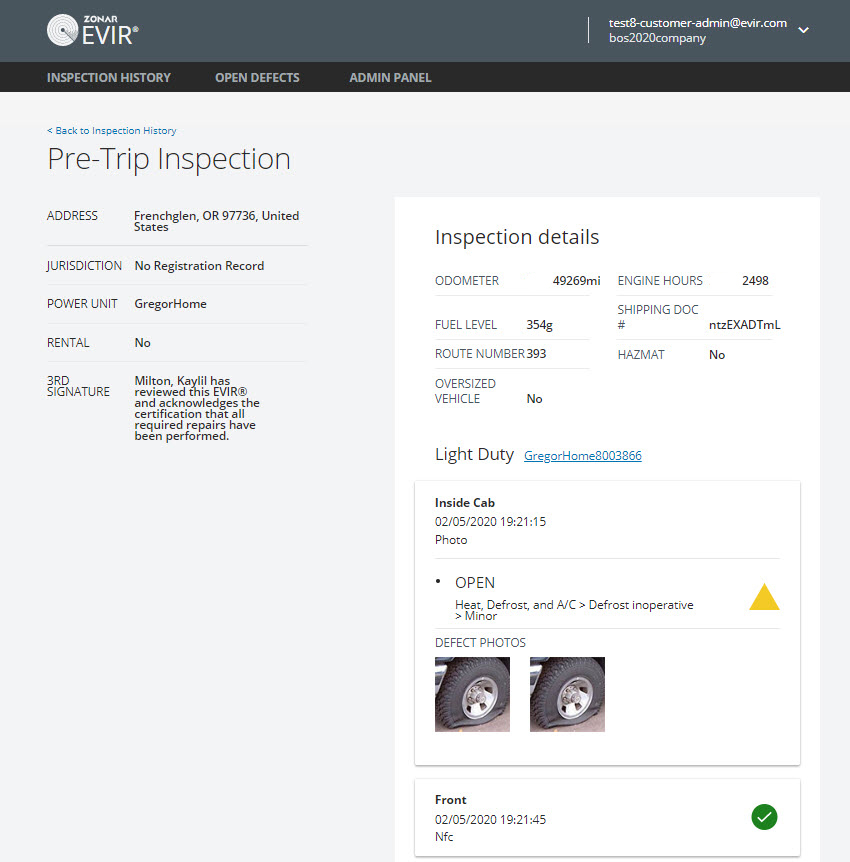Click the odometer value 49269mi

pos(576,281)
